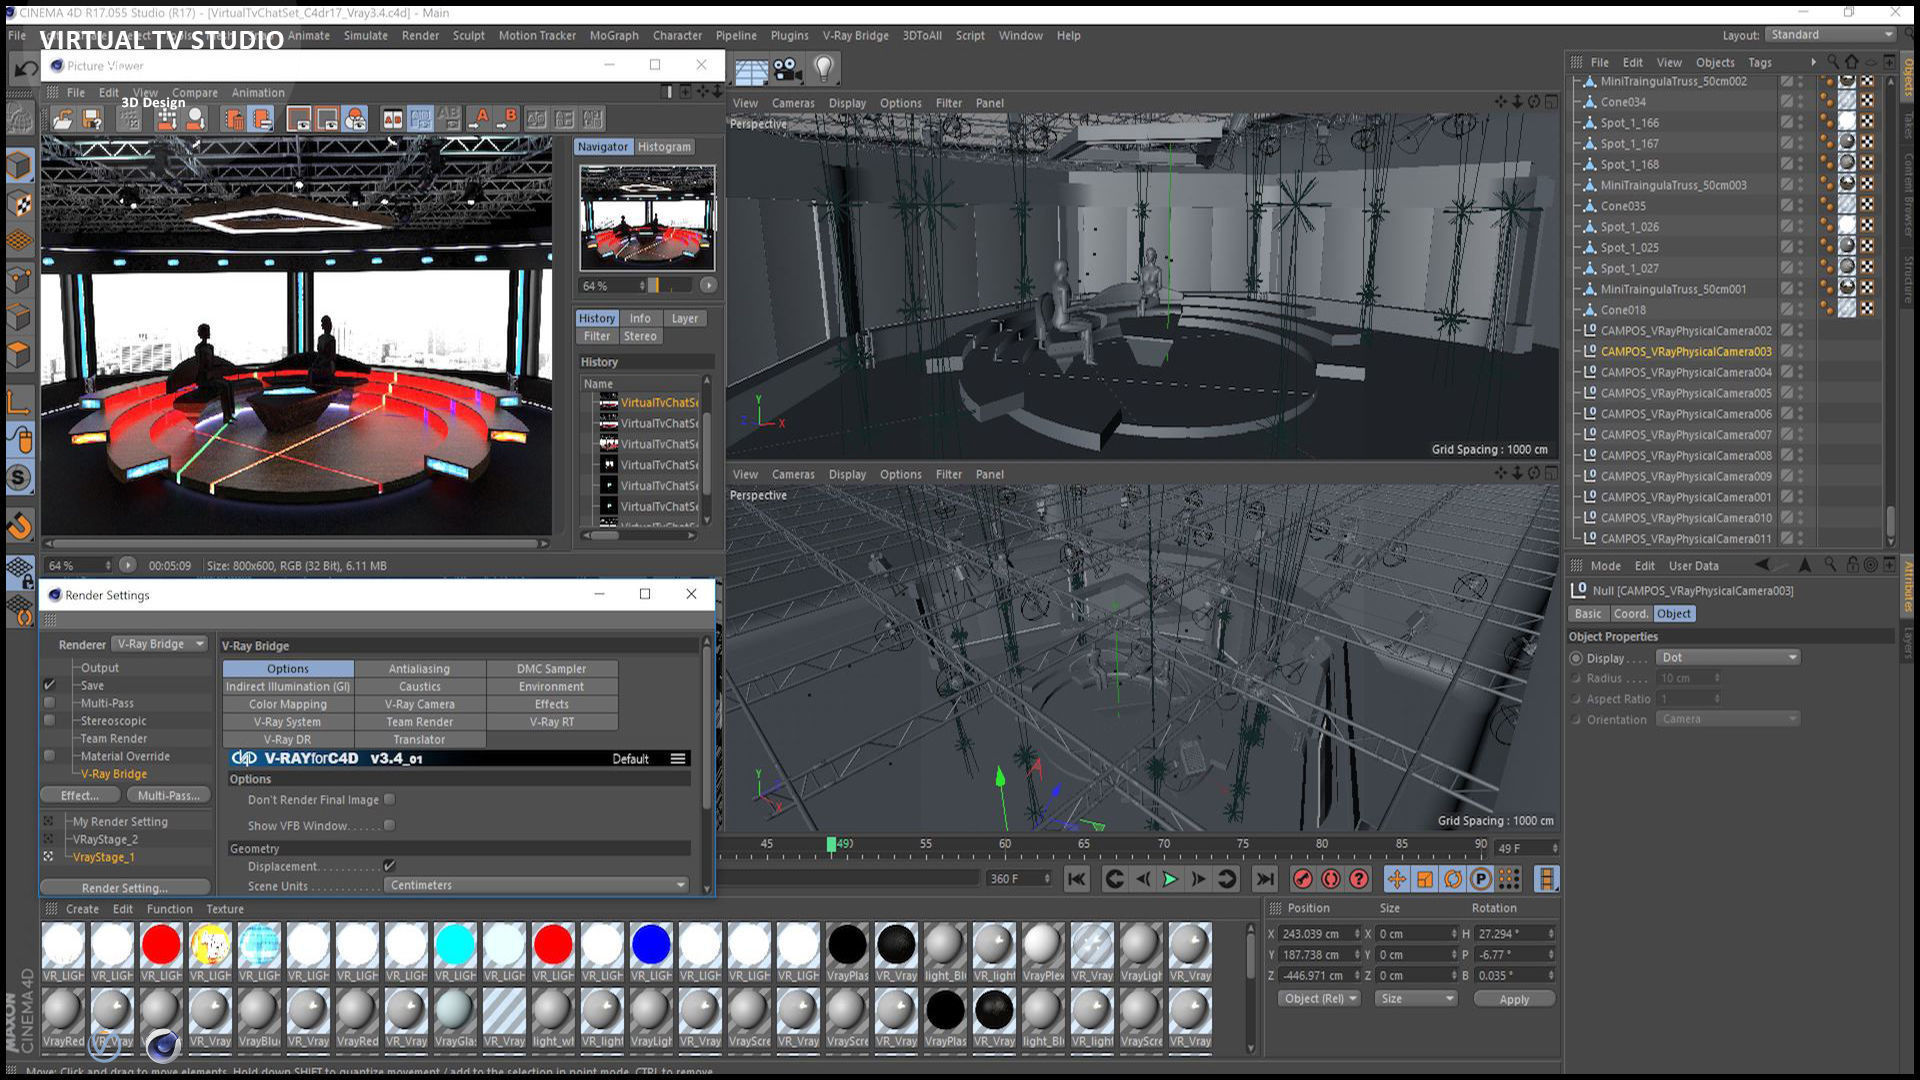The height and width of the screenshot is (1080, 1920).
Task: Open the Renderer V-Ray Bridge dropdown
Action: (160, 644)
